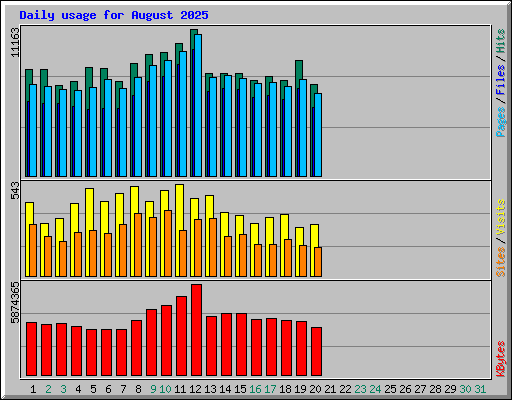The height and width of the screenshot is (400, 512).
Task: Click day 2 on the x-axis
Action: (x=48, y=389)
